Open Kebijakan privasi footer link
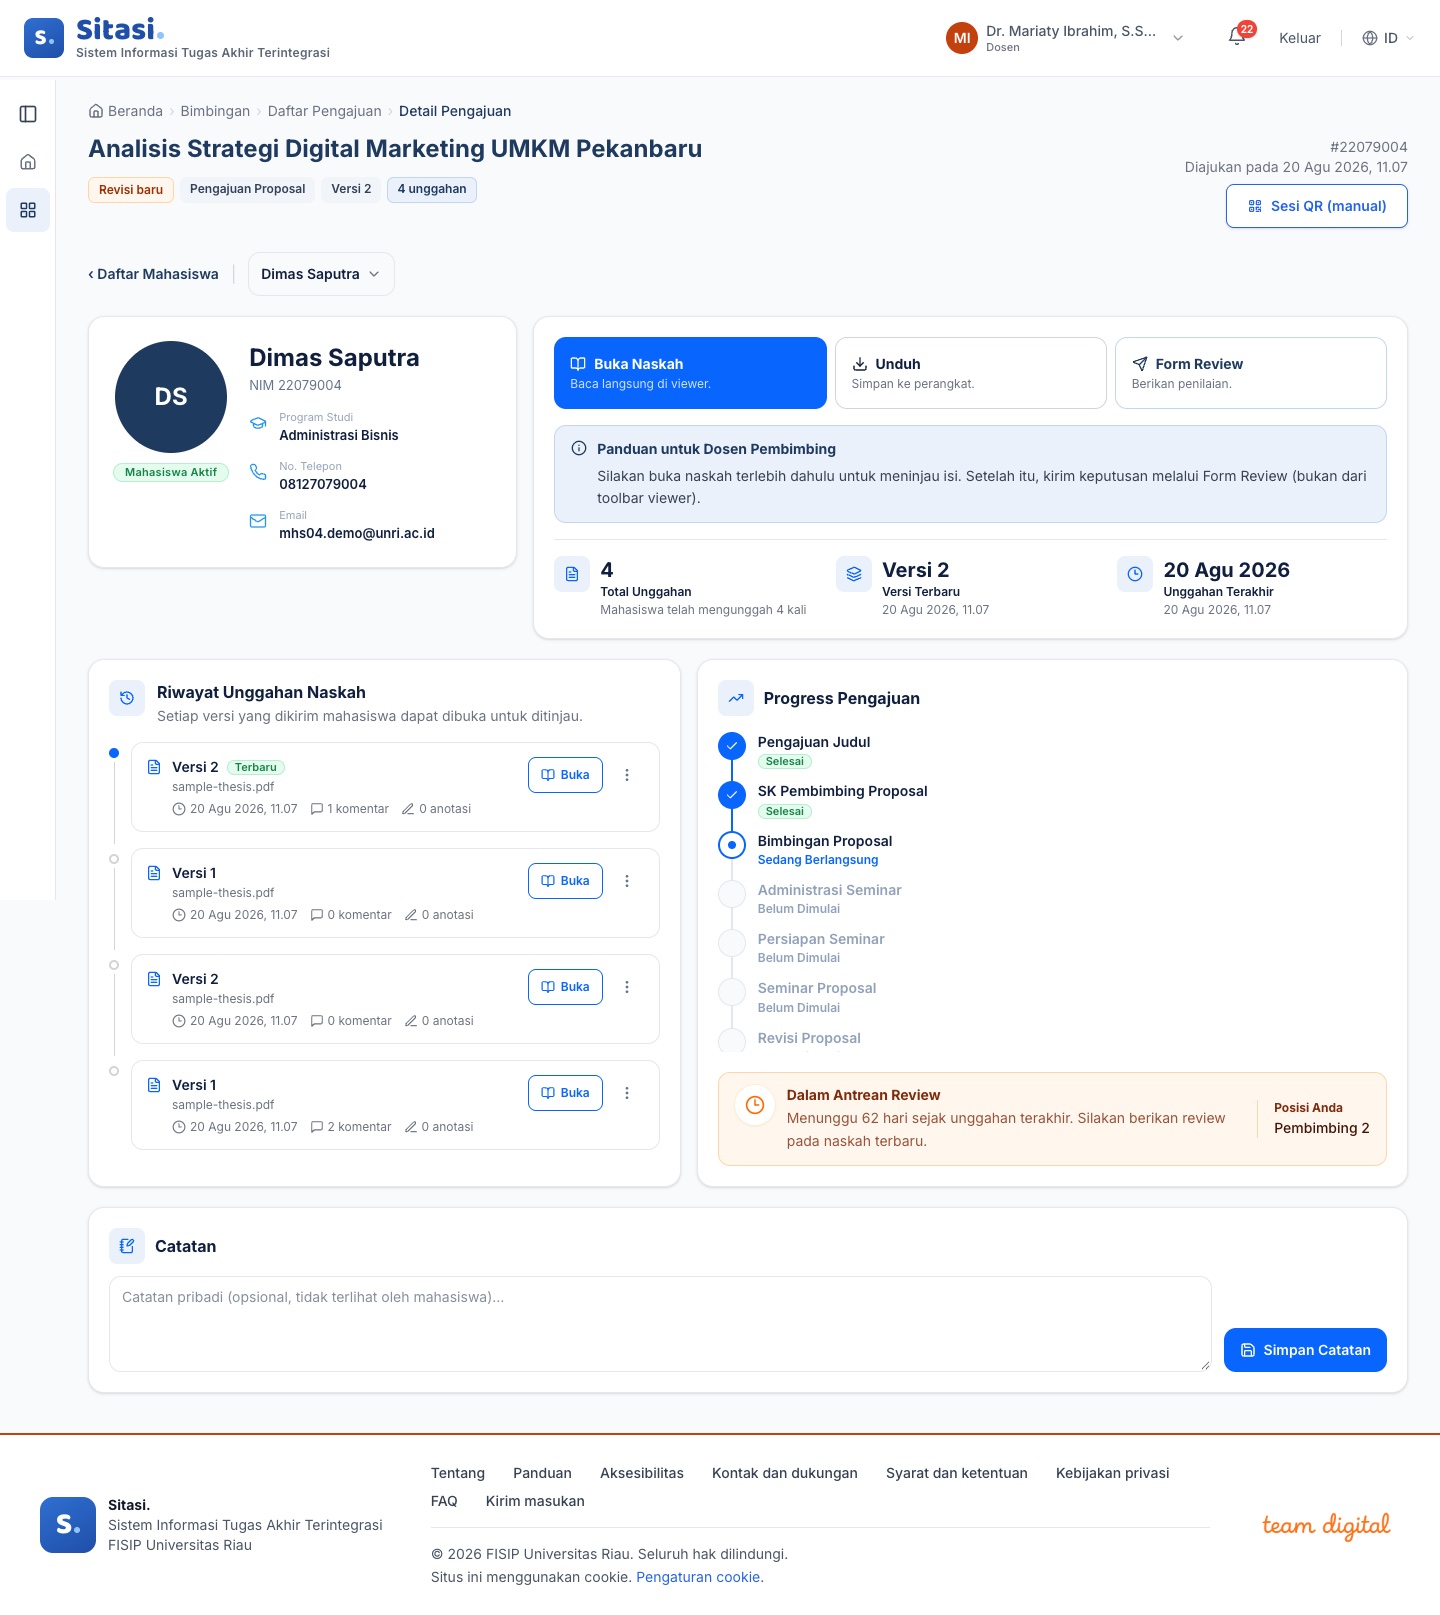 click(1113, 1473)
